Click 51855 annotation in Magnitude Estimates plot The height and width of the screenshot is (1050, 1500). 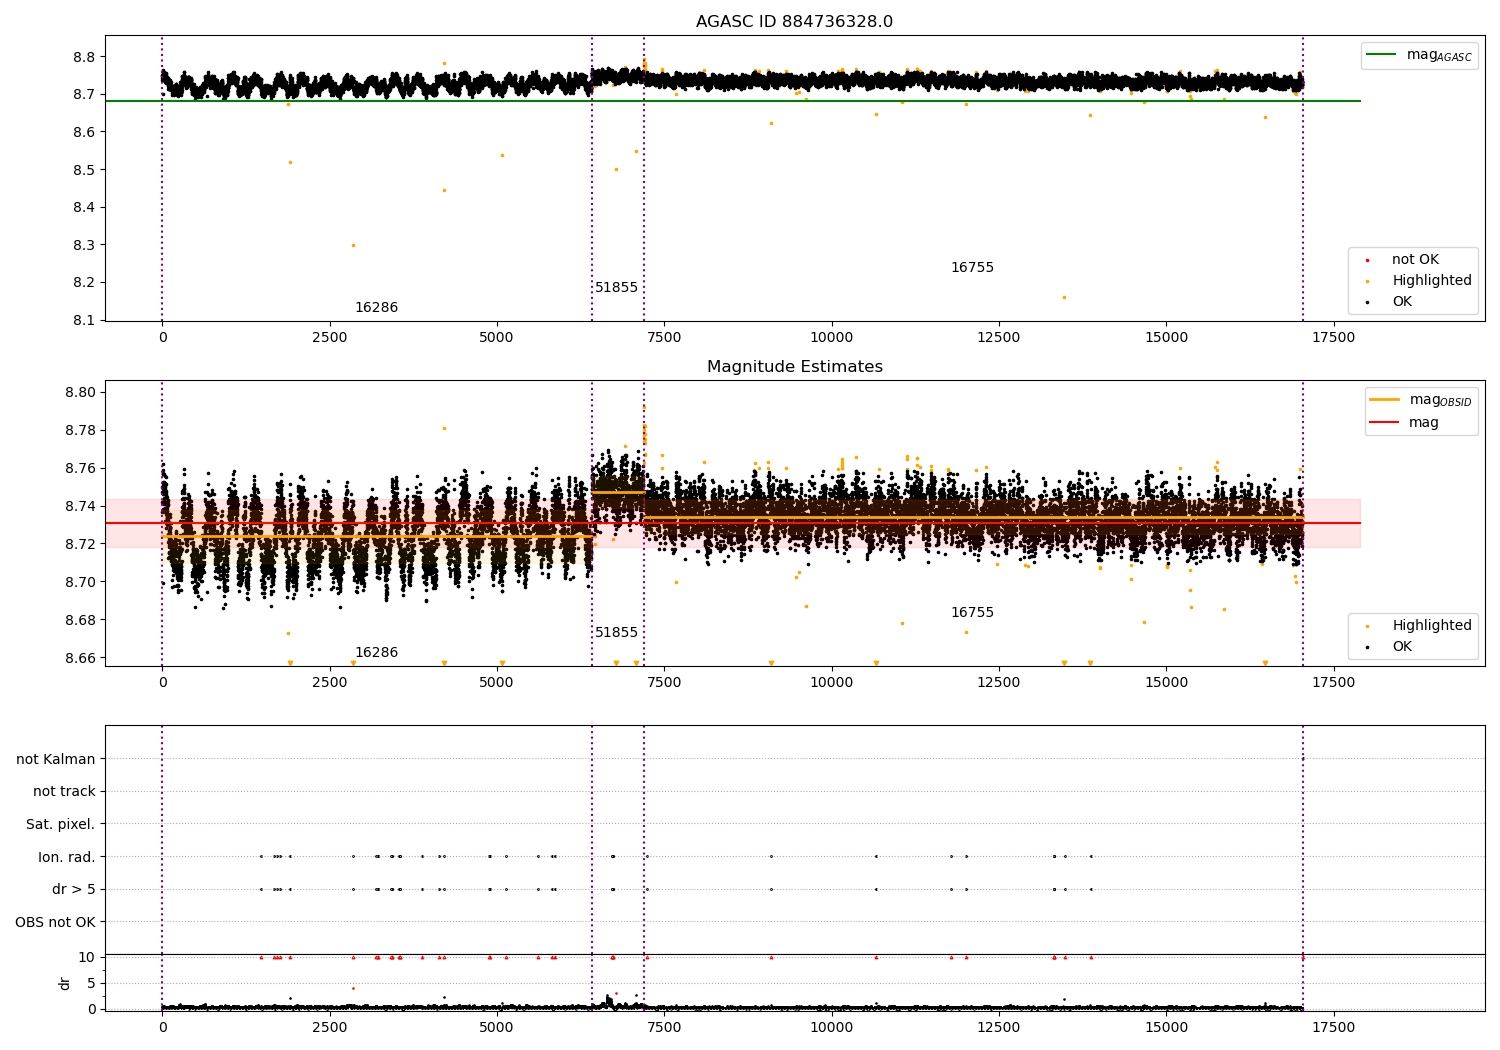(x=616, y=633)
